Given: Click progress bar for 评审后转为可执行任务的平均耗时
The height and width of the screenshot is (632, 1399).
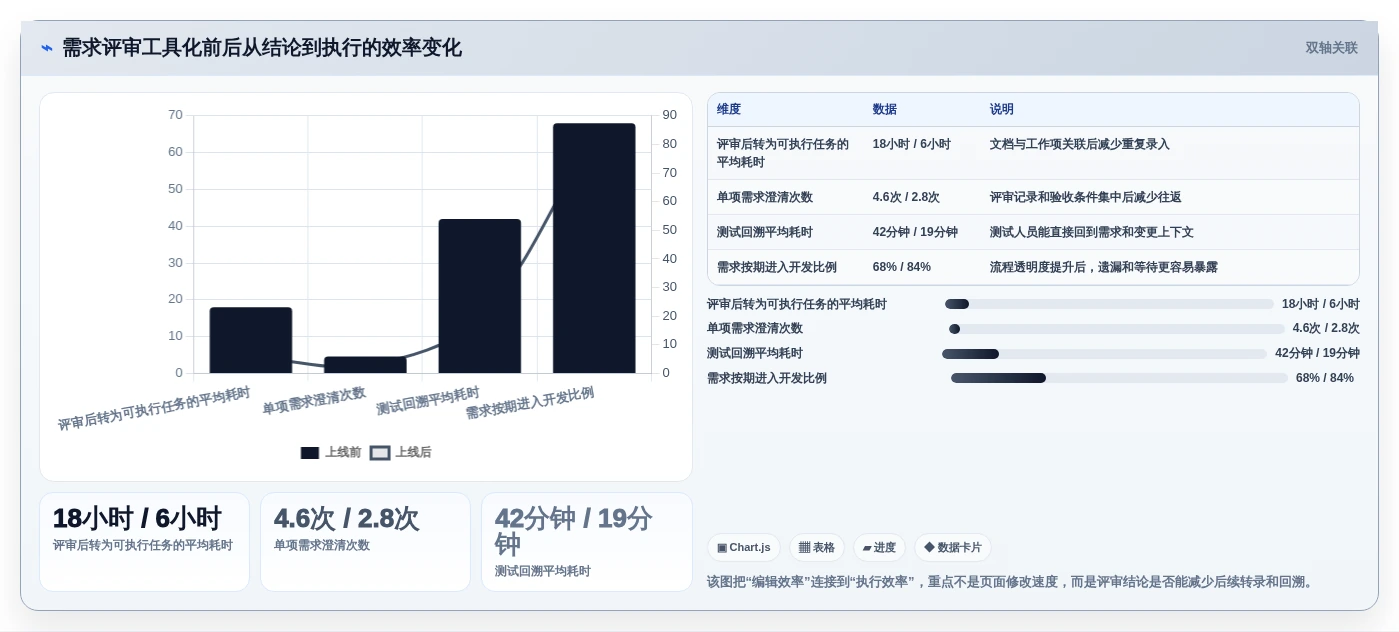Looking at the screenshot, I should tap(1109, 304).
